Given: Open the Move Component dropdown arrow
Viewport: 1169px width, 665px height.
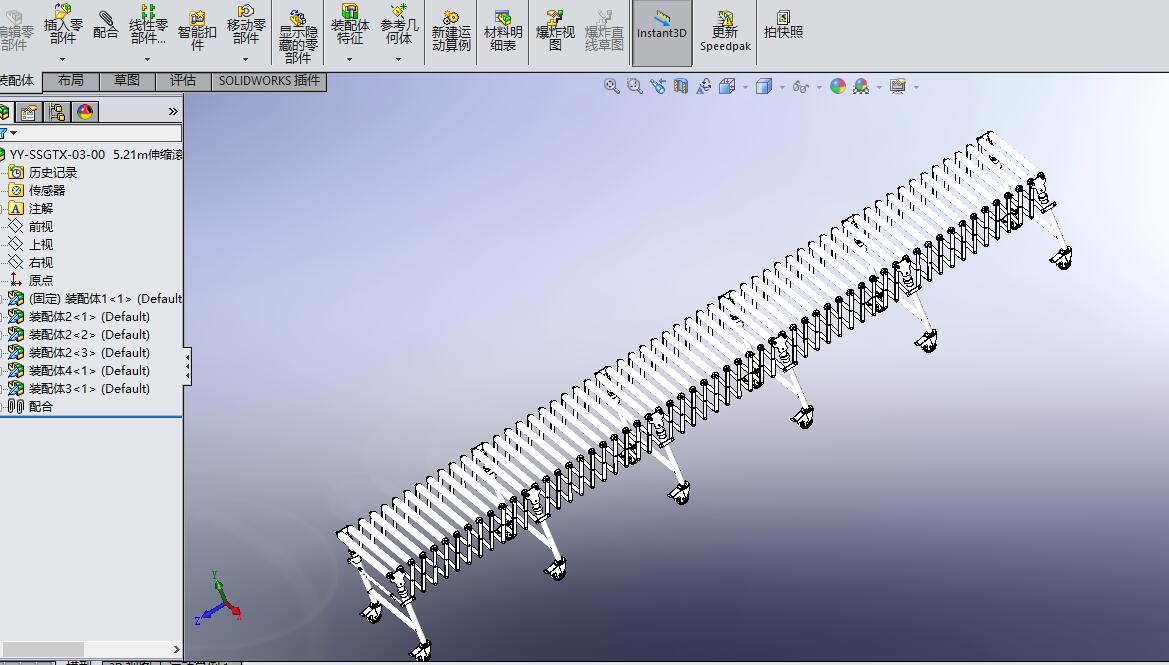Looking at the screenshot, I should pos(246,59).
